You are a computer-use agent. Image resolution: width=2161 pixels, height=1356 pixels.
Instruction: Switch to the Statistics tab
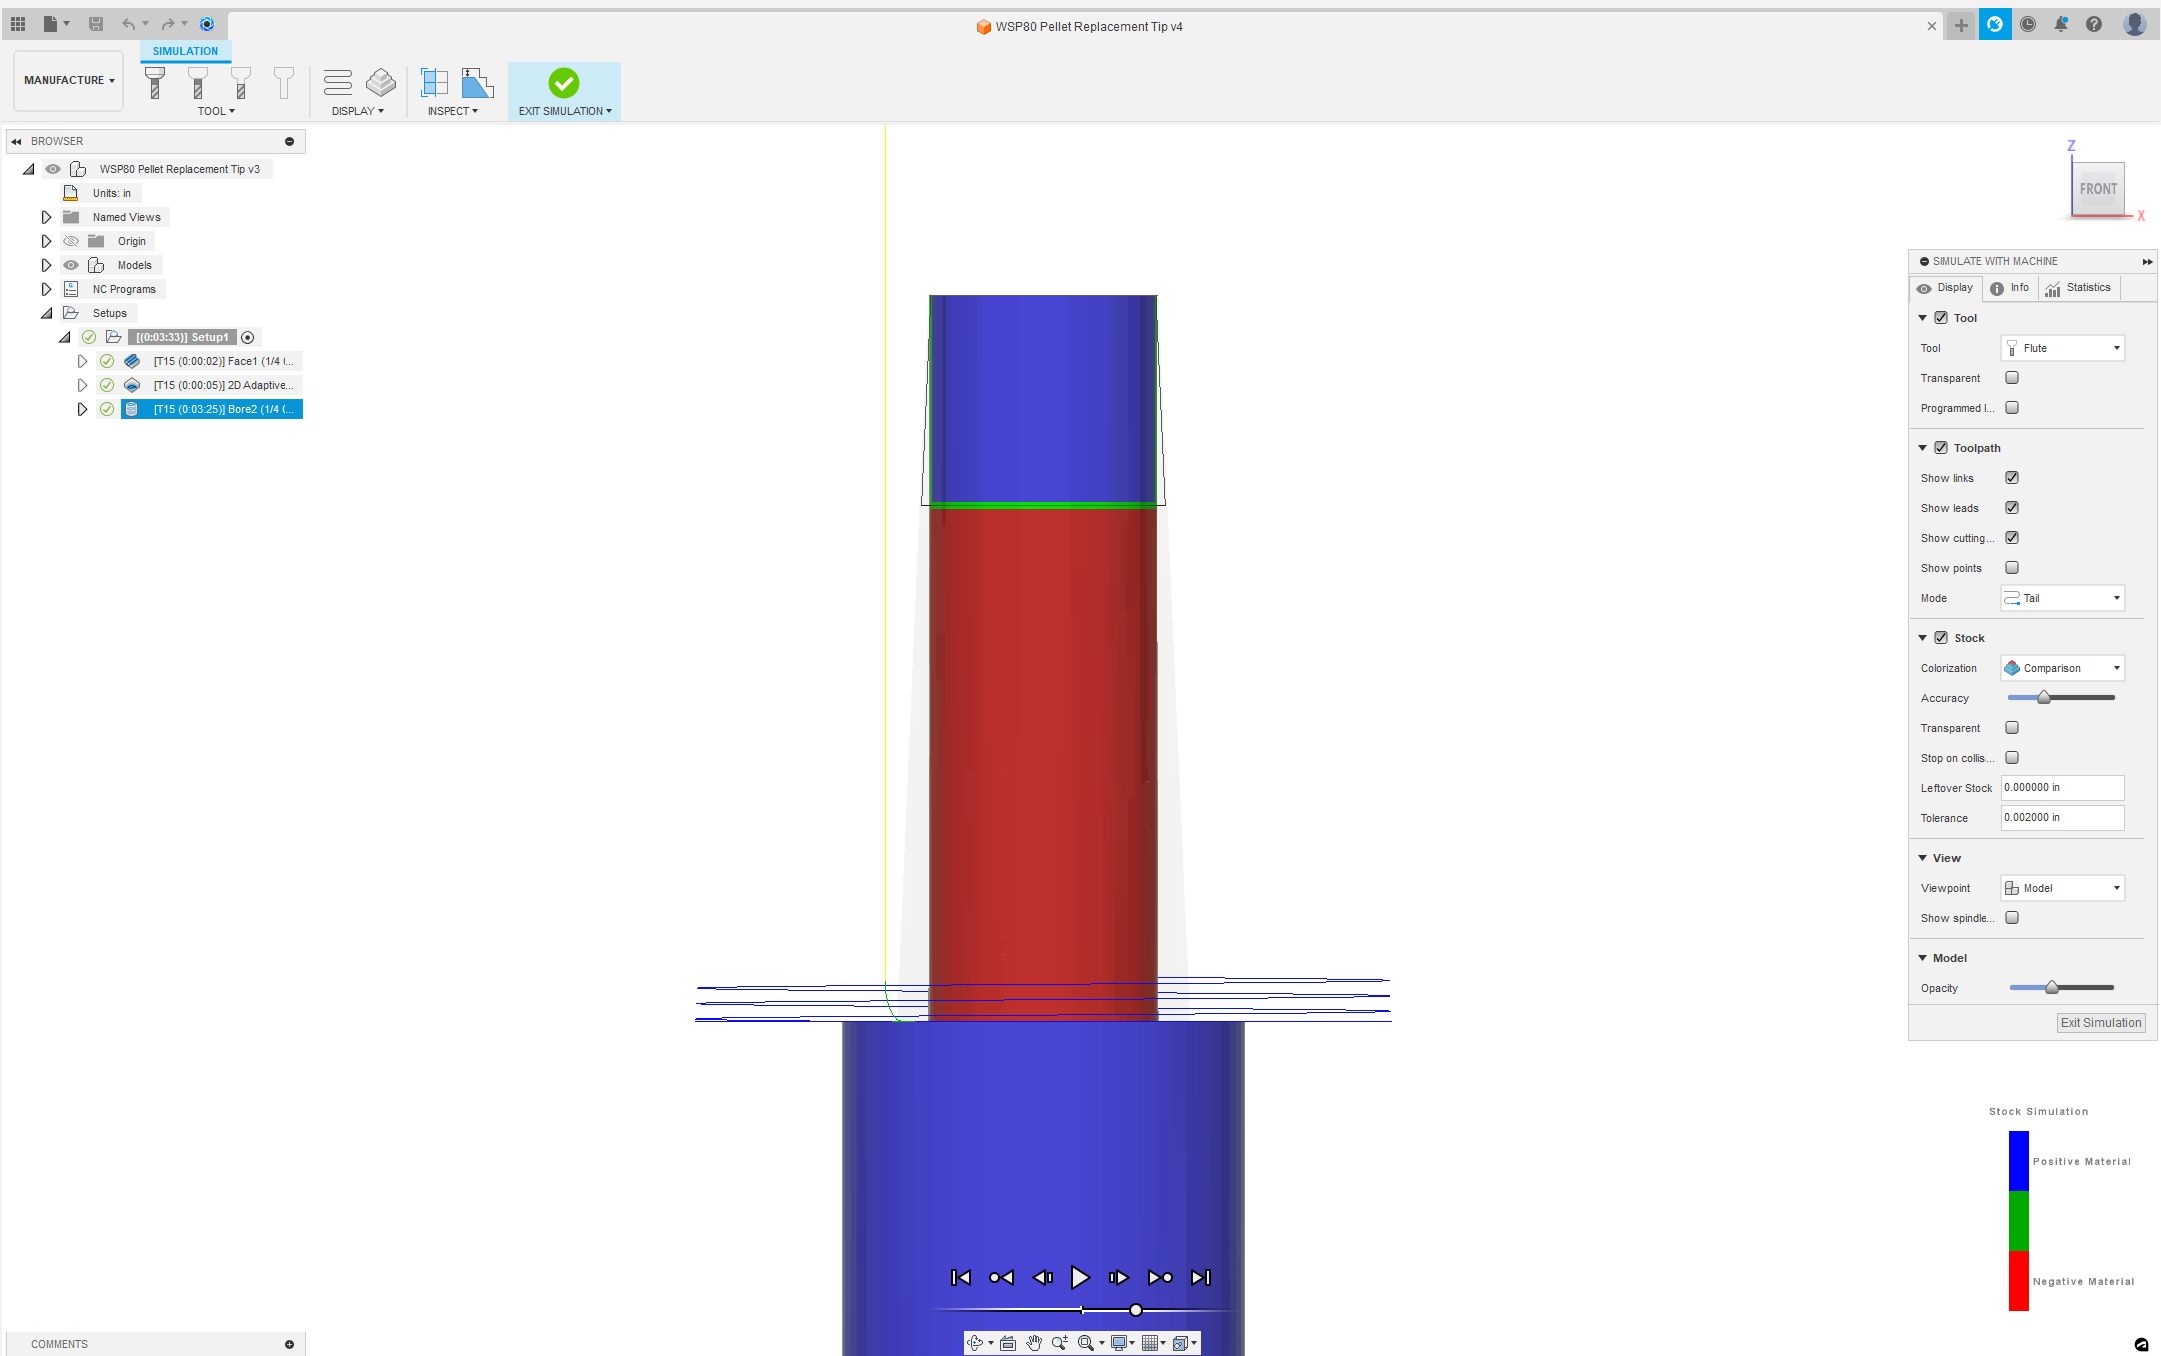(2078, 288)
